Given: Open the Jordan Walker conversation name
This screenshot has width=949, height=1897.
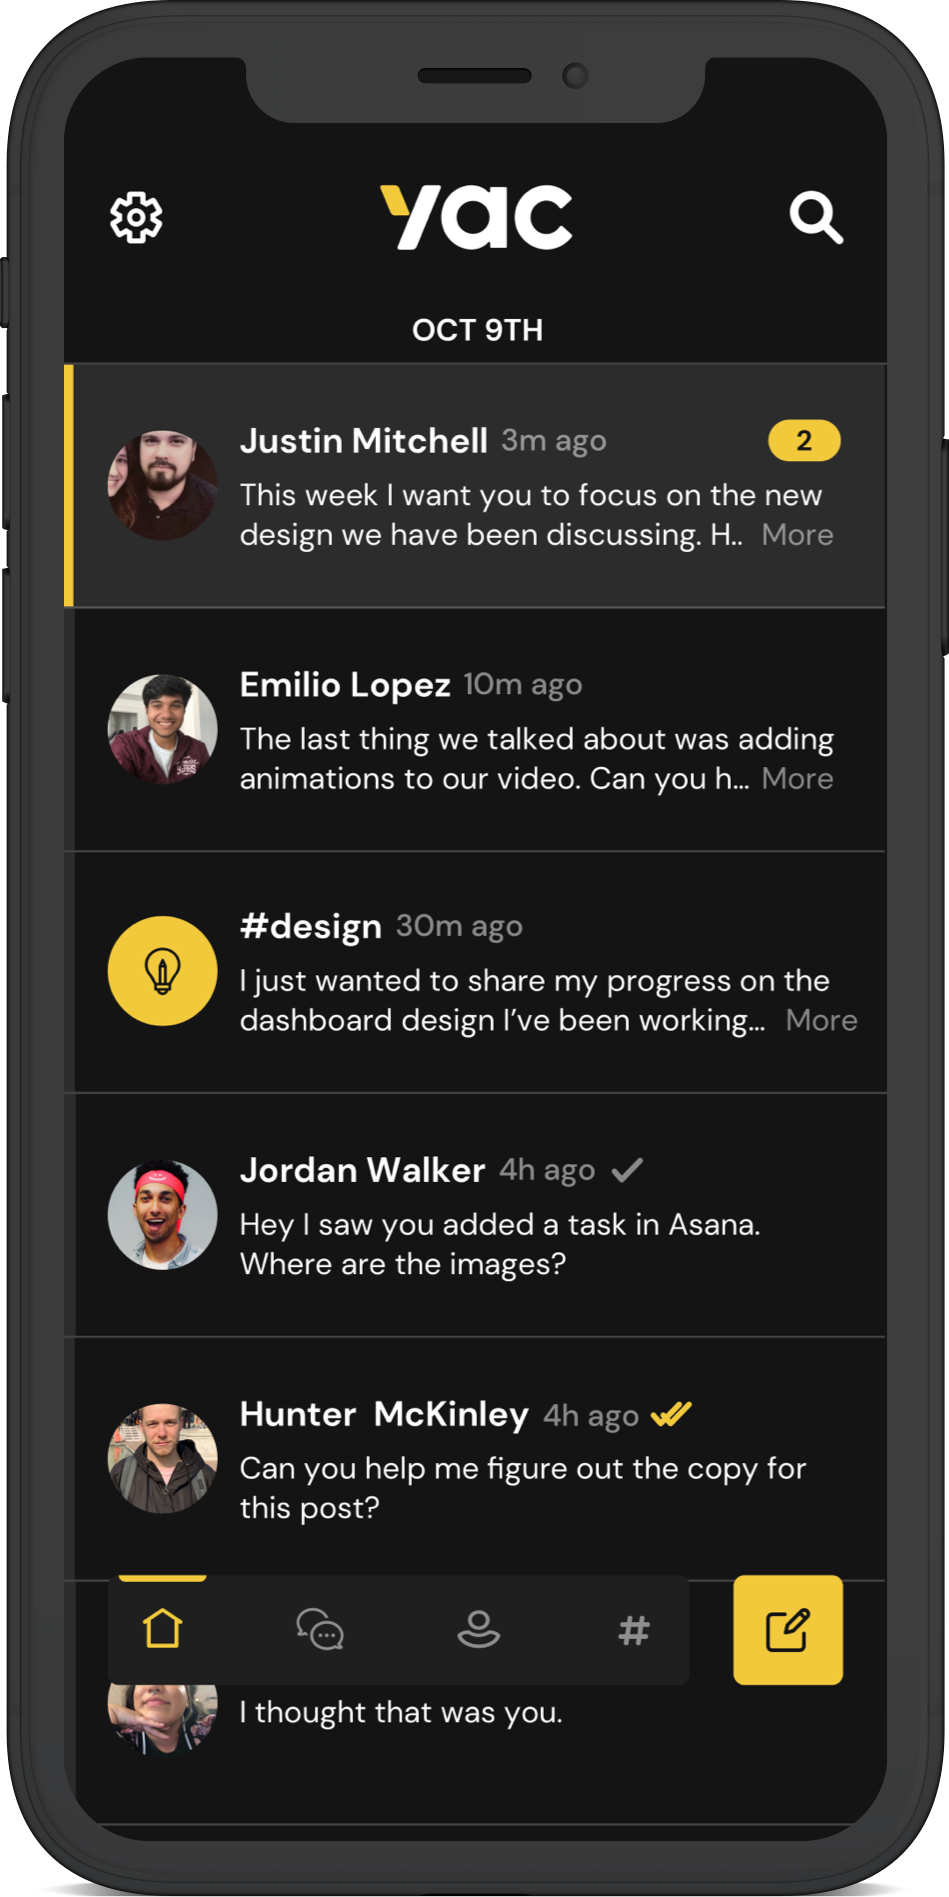Looking at the screenshot, I should click(x=362, y=1170).
